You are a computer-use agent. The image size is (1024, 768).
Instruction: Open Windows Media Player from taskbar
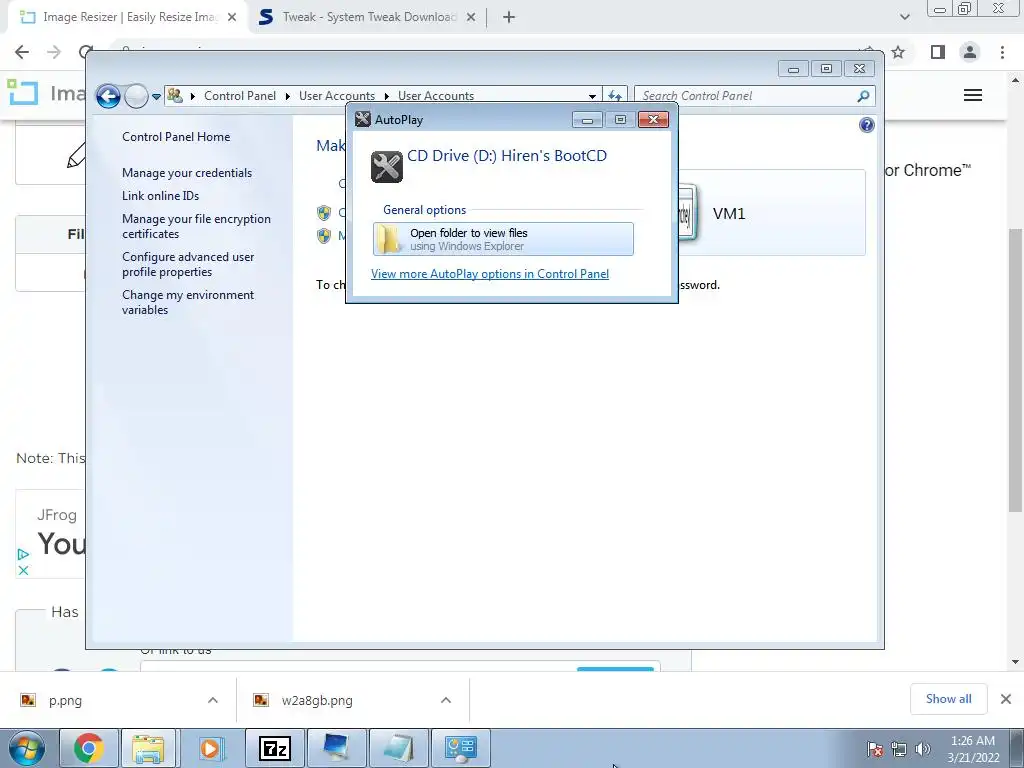coord(210,748)
